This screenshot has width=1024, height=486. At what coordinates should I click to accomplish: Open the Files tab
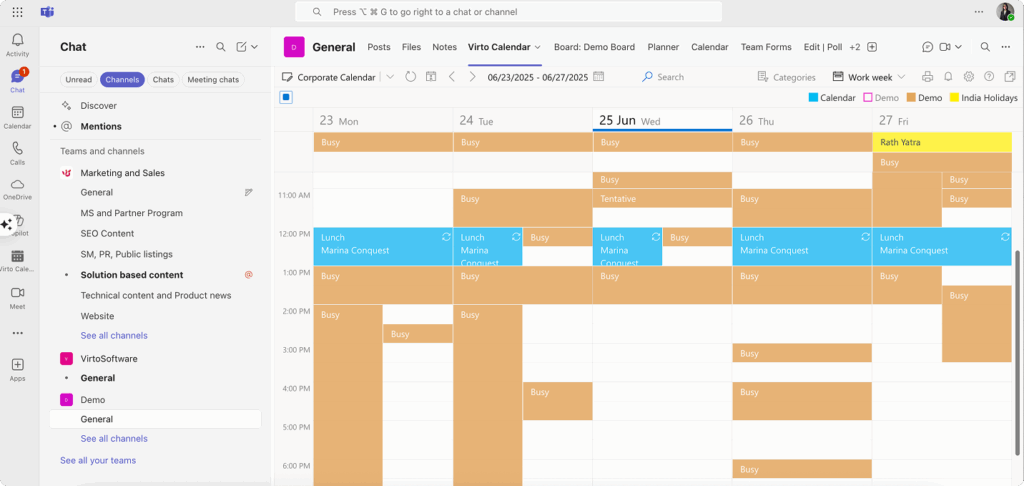click(x=411, y=47)
